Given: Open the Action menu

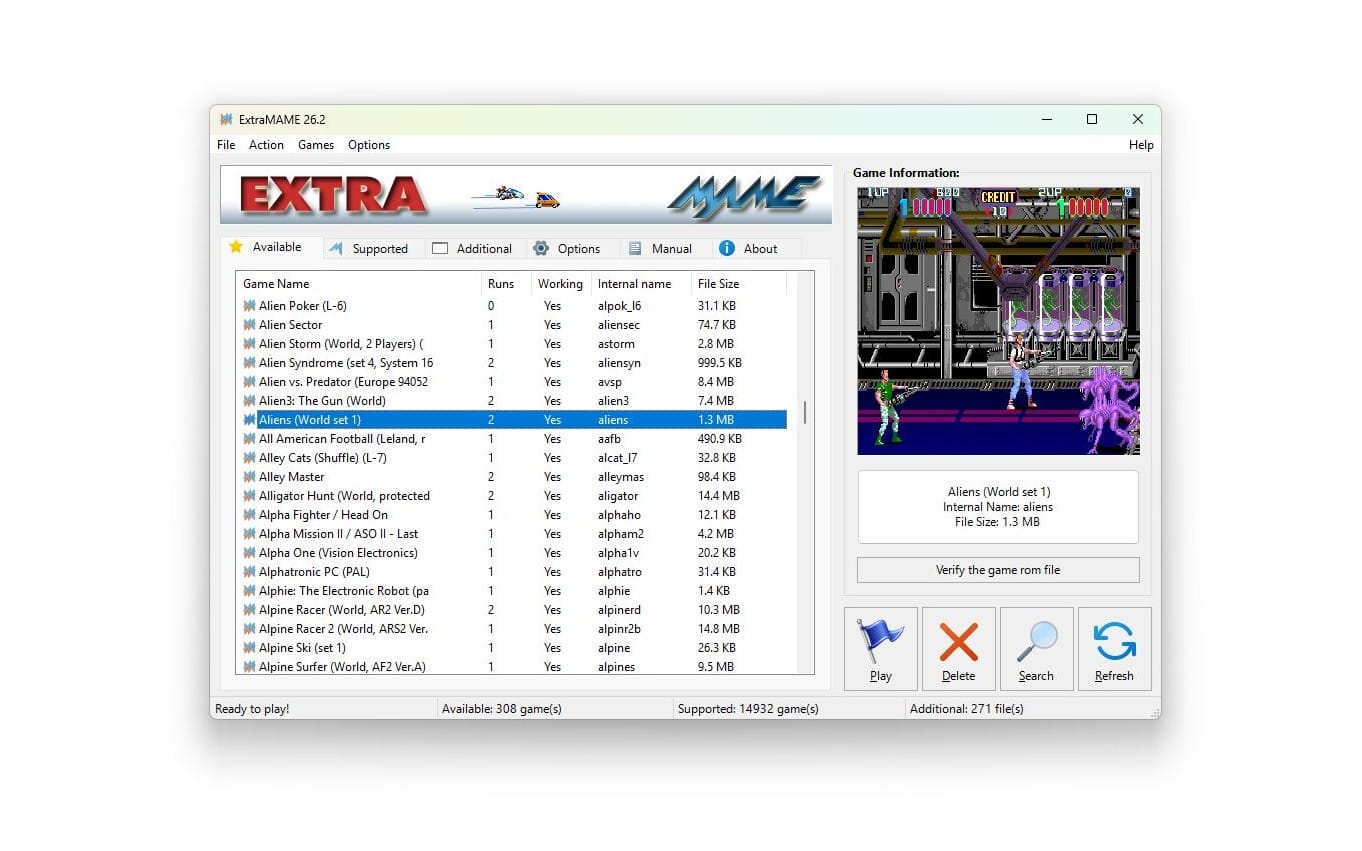Looking at the screenshot, I should pyautogui.click(x=266, y=145).
